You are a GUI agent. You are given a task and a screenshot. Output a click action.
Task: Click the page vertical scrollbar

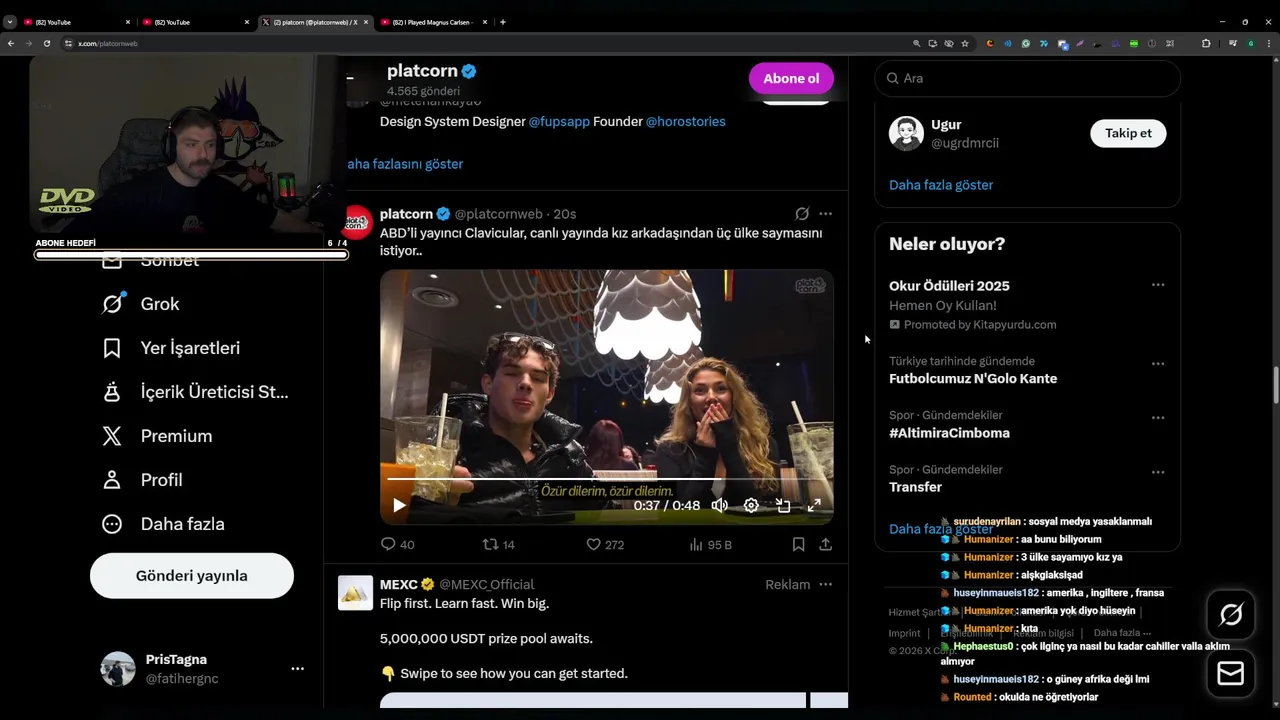pyautogui.click(x=1275, y=385)
